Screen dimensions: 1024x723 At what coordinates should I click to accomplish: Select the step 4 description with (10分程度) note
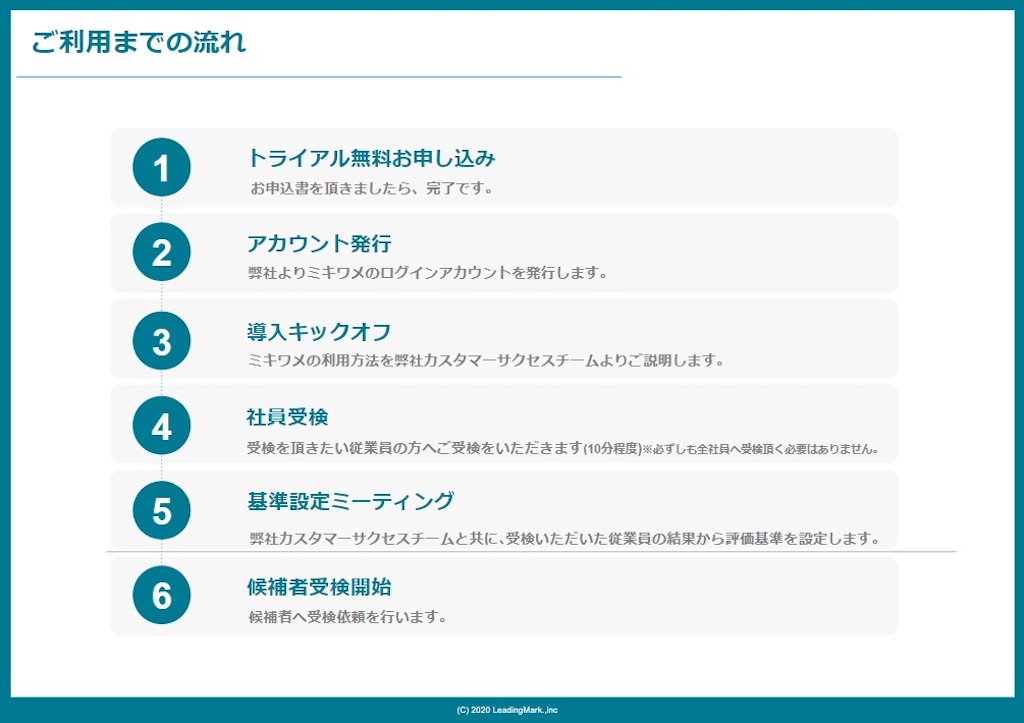tap(563, 448)
